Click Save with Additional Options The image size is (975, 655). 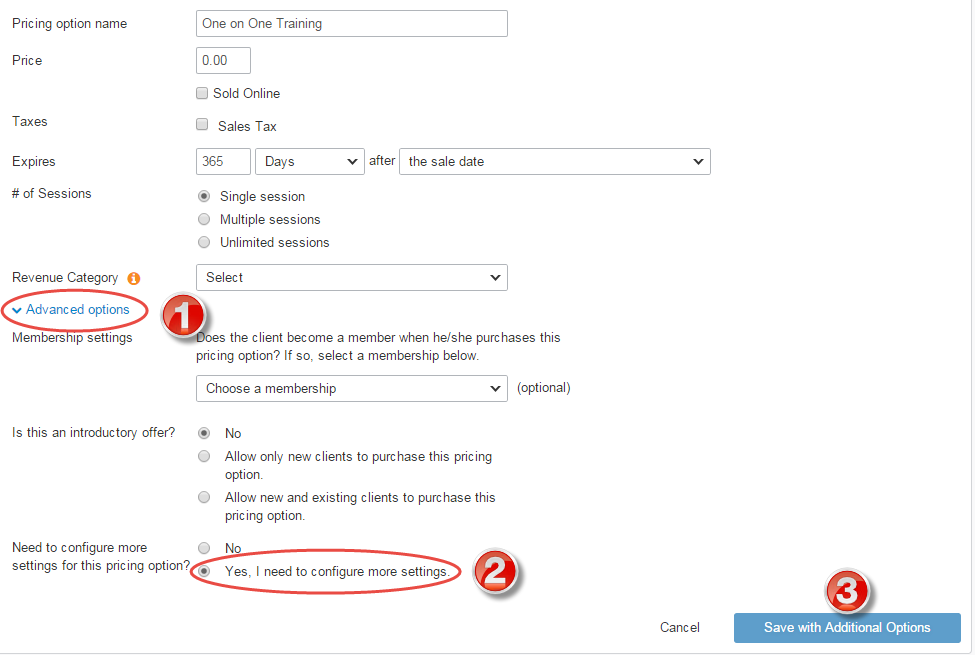pos(847,628)
